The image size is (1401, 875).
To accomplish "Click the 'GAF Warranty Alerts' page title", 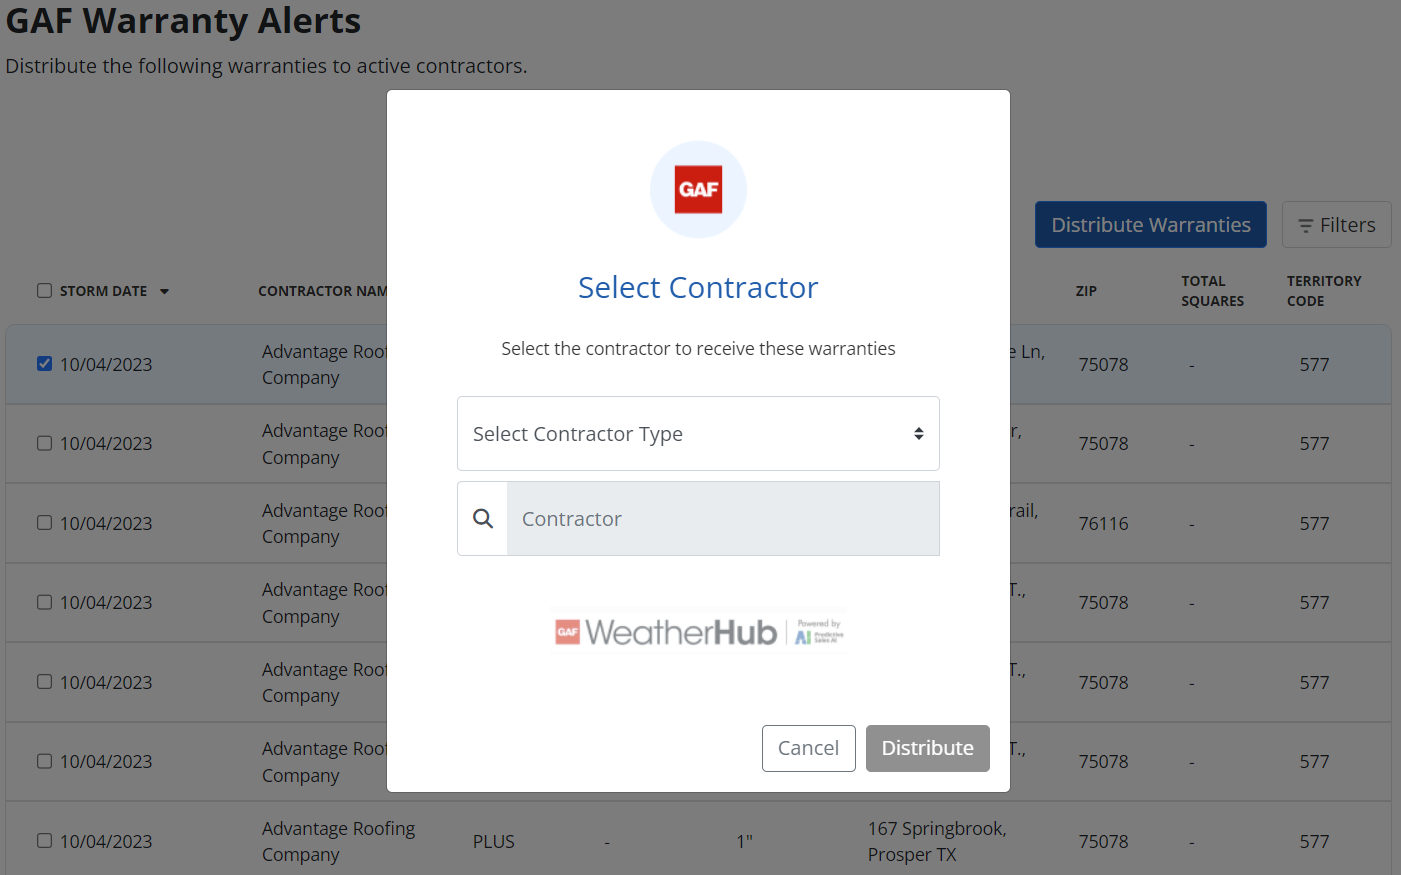I will coord(183,21).
